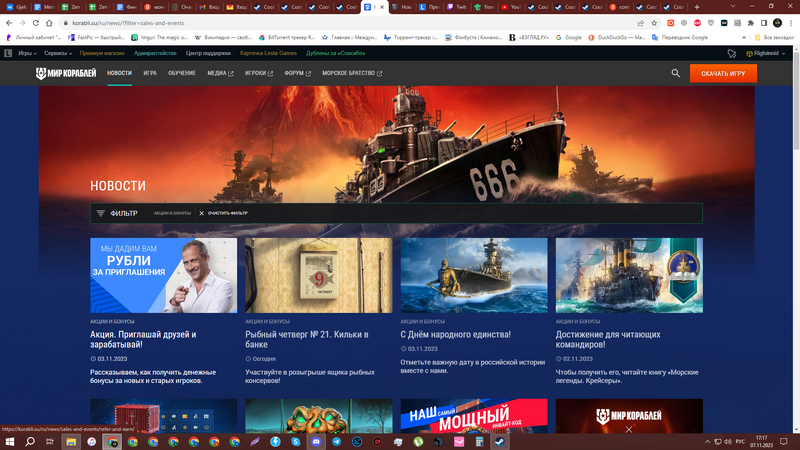Screen dimensions: 800x450
Task: Switch to the Twitch browser tab
Action: (456, 7)
